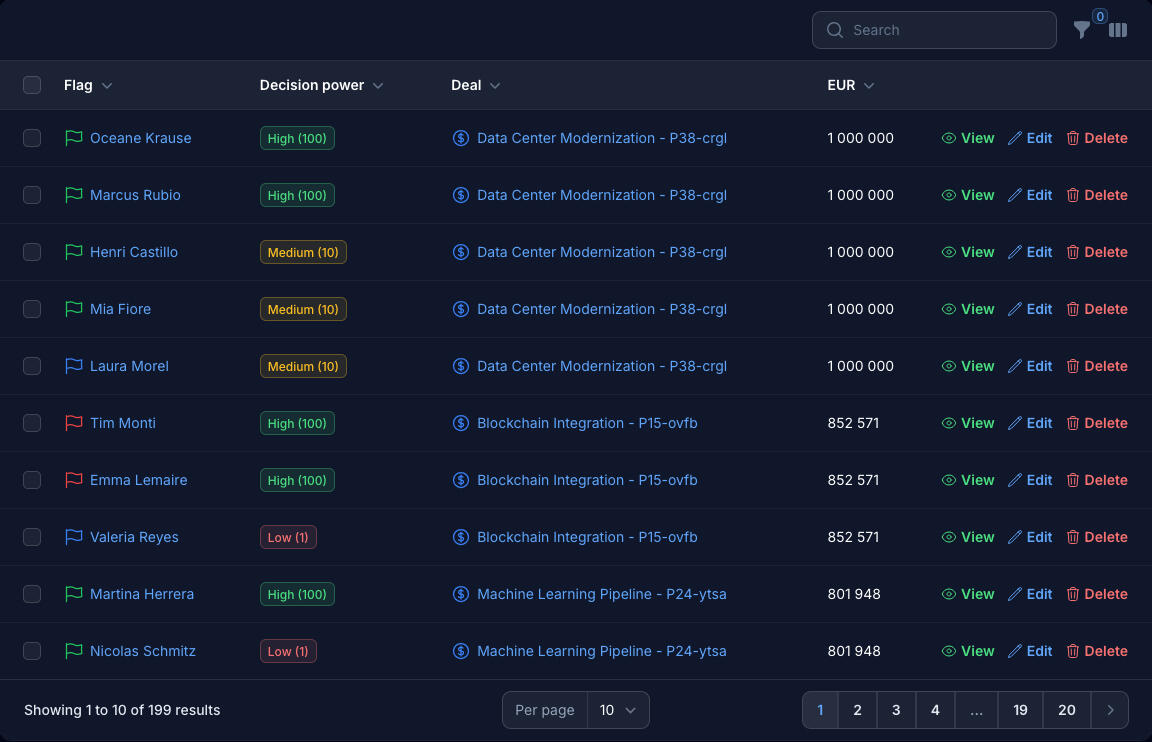The width and height of the screenshot is (1152, 742).
Task: Sort by the Flag column header
Action: point(87,85)
